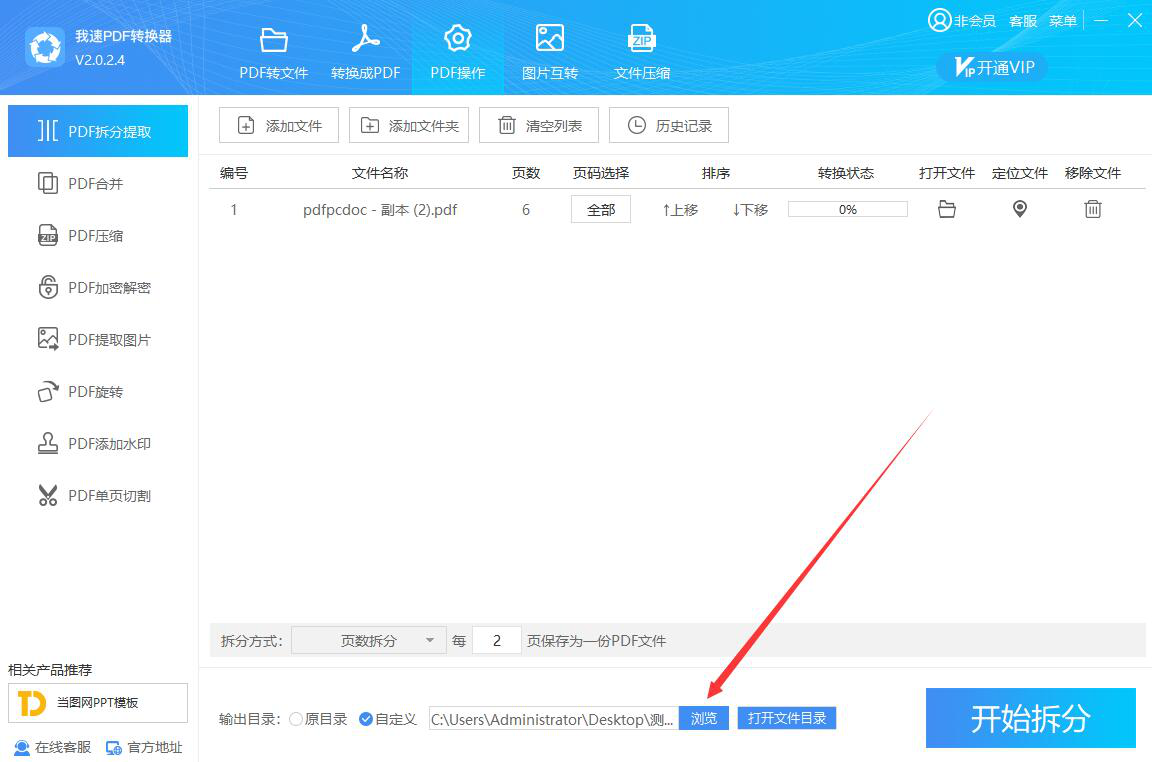Viewport: 1152px width, 762px height.
Task: Select 自定义 output directory radio button
Action: (366, 719)
